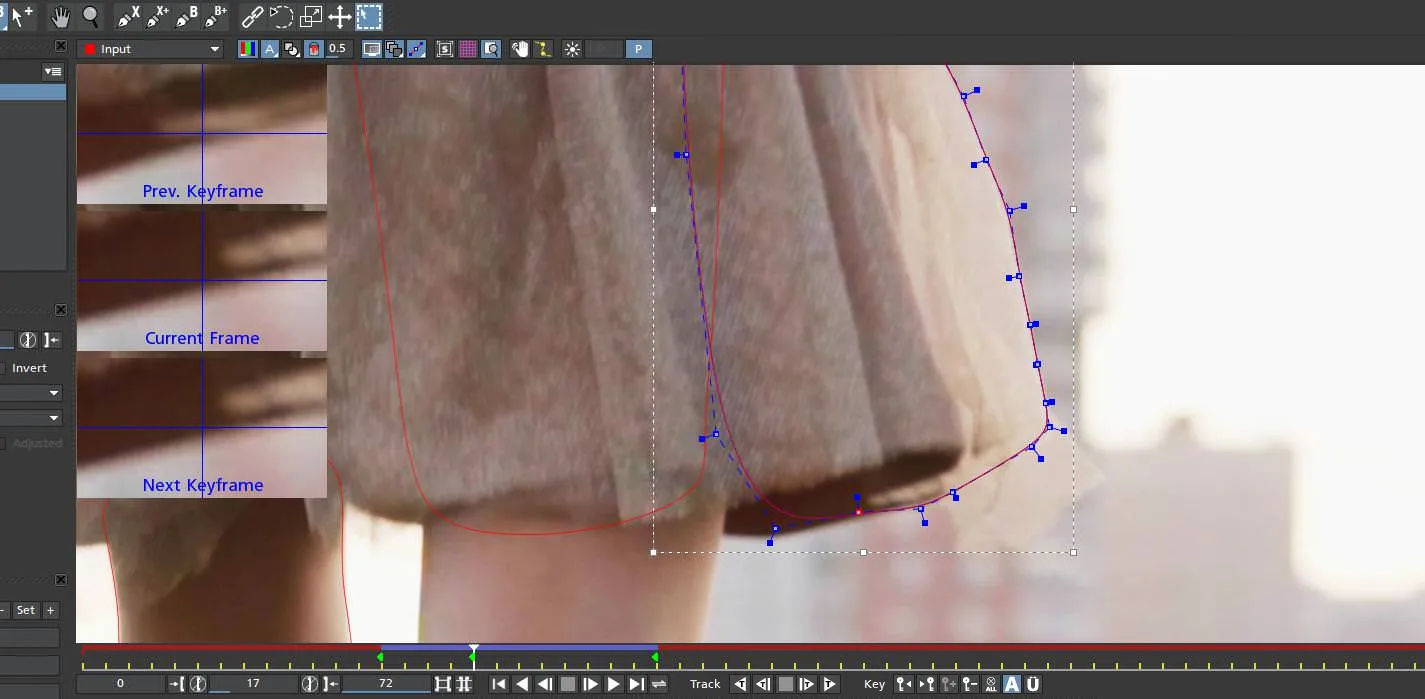Toggle the planar surface S button
This screenshot has width=1425, height=699.
445,49
